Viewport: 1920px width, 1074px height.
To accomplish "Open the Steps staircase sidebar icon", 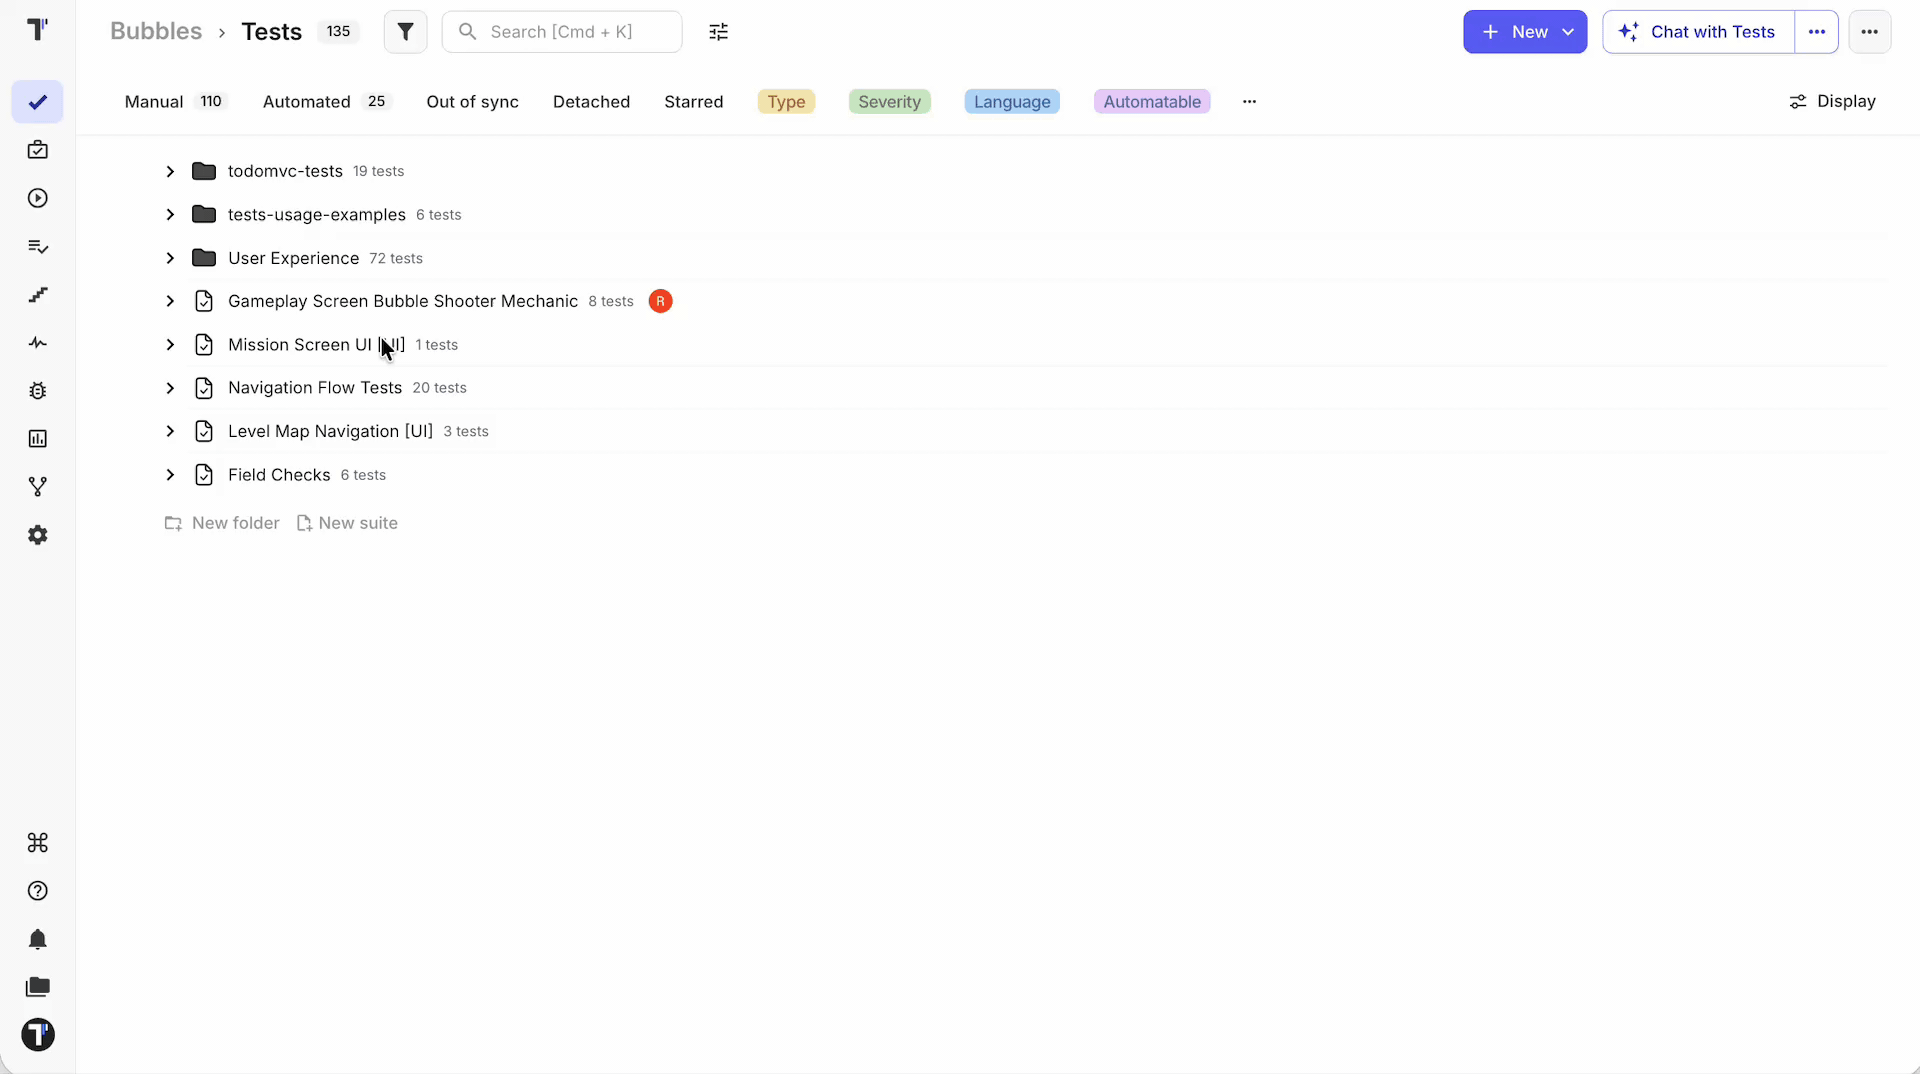I will 37,294.
